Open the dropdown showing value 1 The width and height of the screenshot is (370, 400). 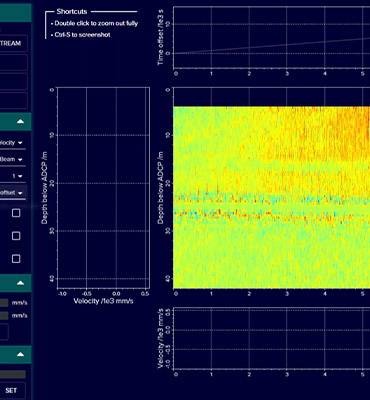(x=13, y=176)
